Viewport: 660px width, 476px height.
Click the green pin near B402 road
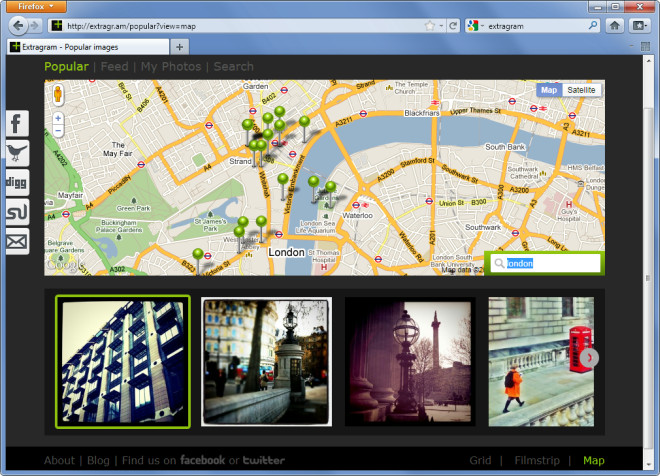[x=279, y=112]
